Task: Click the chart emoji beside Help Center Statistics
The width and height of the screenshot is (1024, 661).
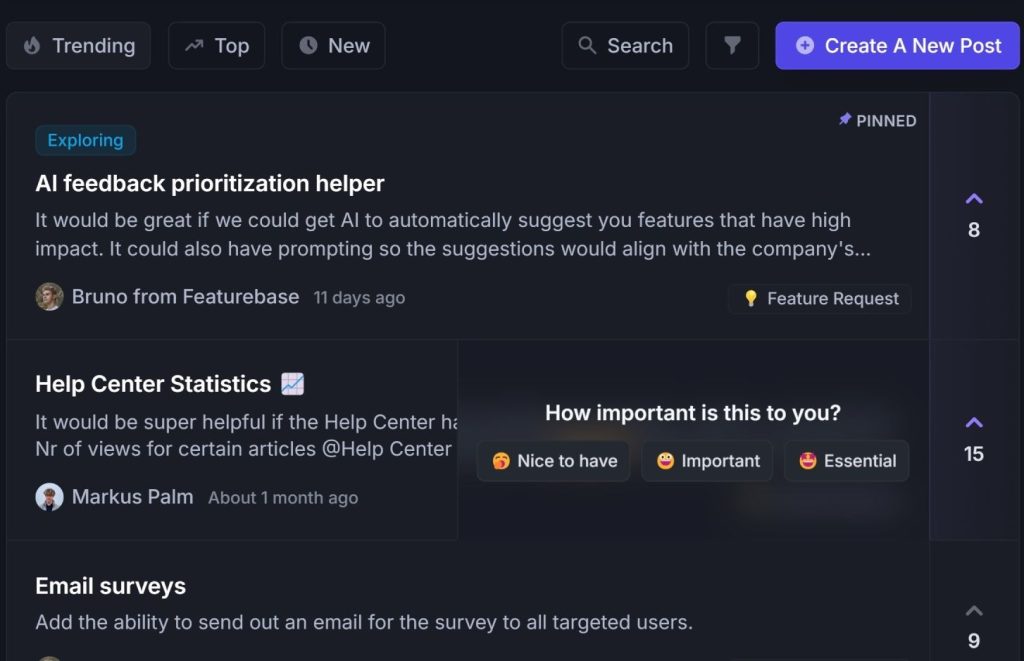Action: pos(293,384)
